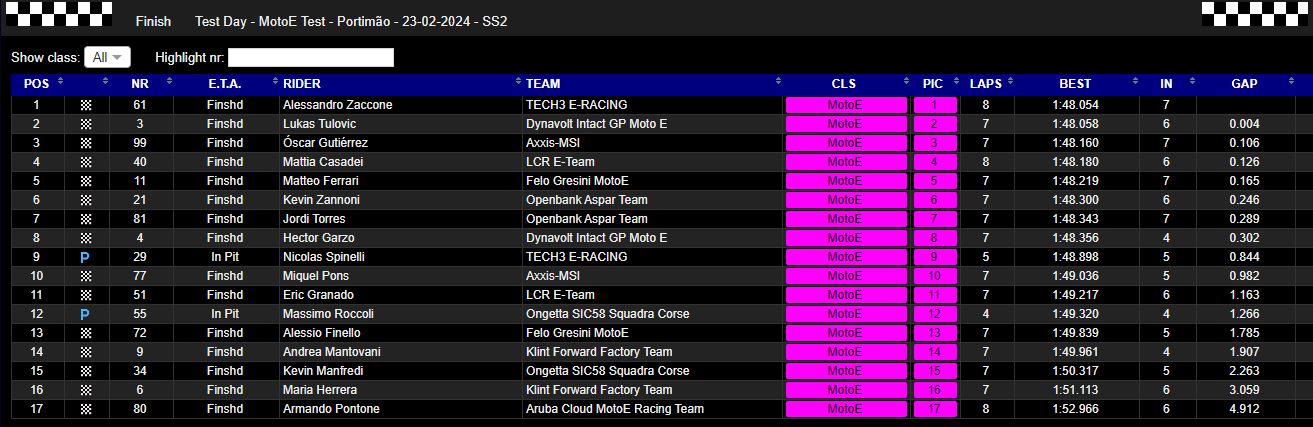Select rider name Óscar Gutiérrez

coord(327,143)
